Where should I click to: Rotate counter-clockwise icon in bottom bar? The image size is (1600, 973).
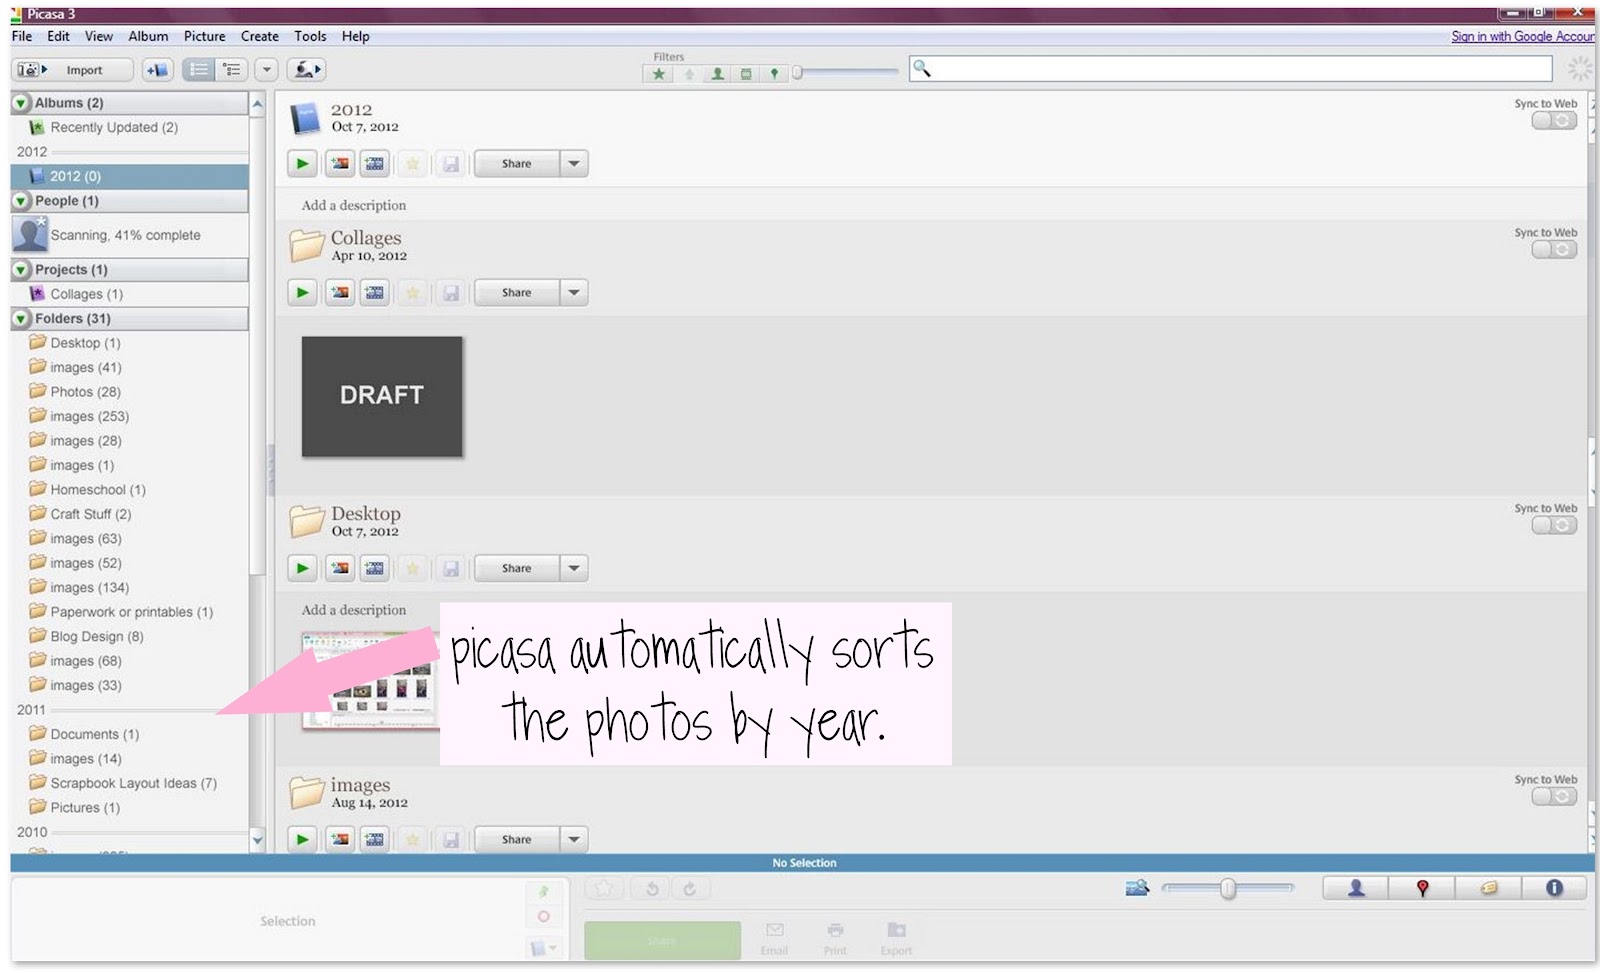[652, 889]
